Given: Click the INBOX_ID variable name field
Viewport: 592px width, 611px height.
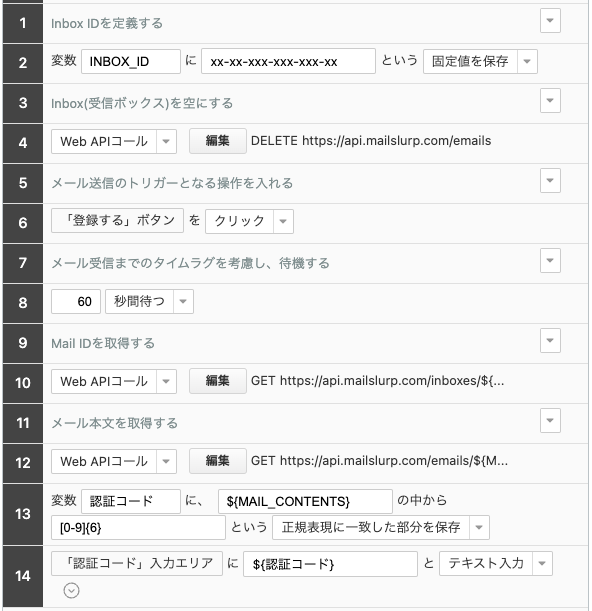Looking at the screenshot, I should point(131,61).
